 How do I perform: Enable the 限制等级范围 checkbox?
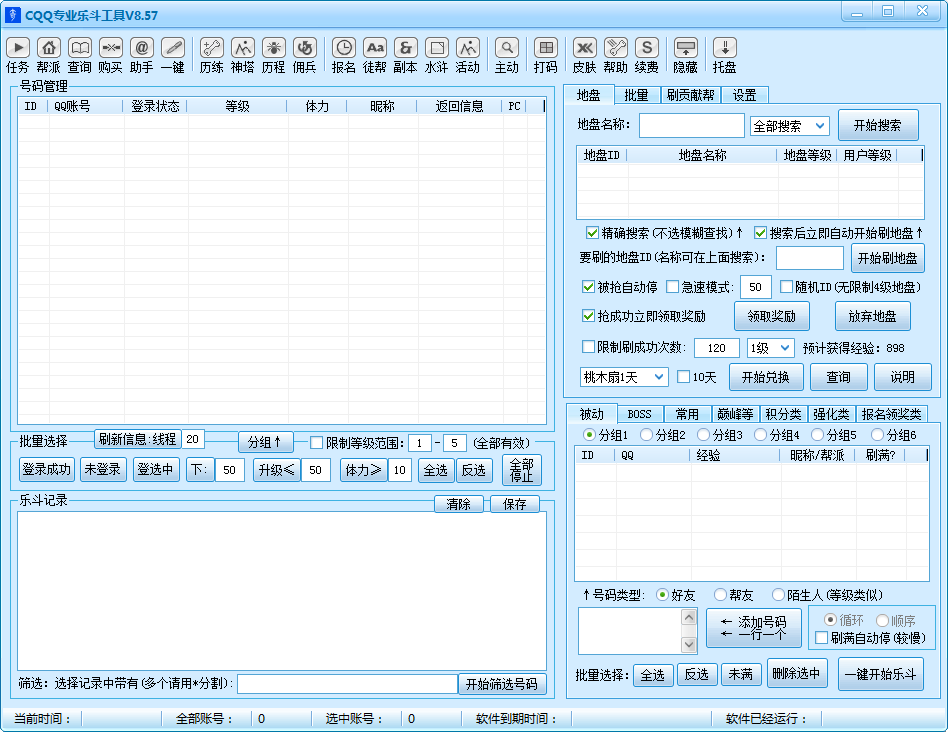317,443
